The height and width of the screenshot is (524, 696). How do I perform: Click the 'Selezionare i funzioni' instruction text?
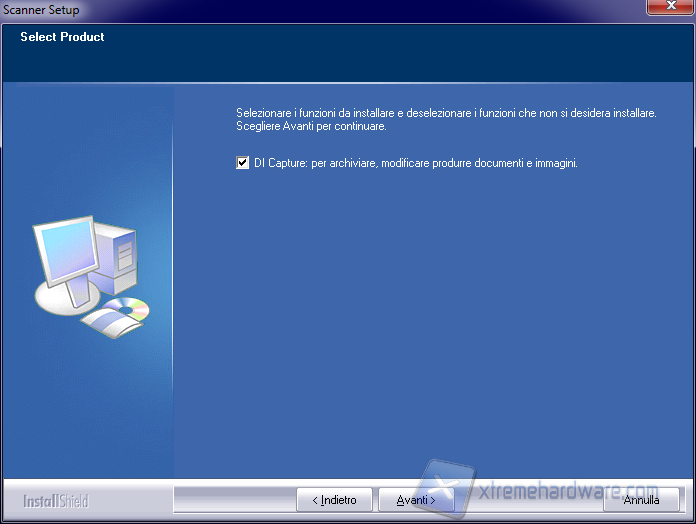tap(446, 113)
